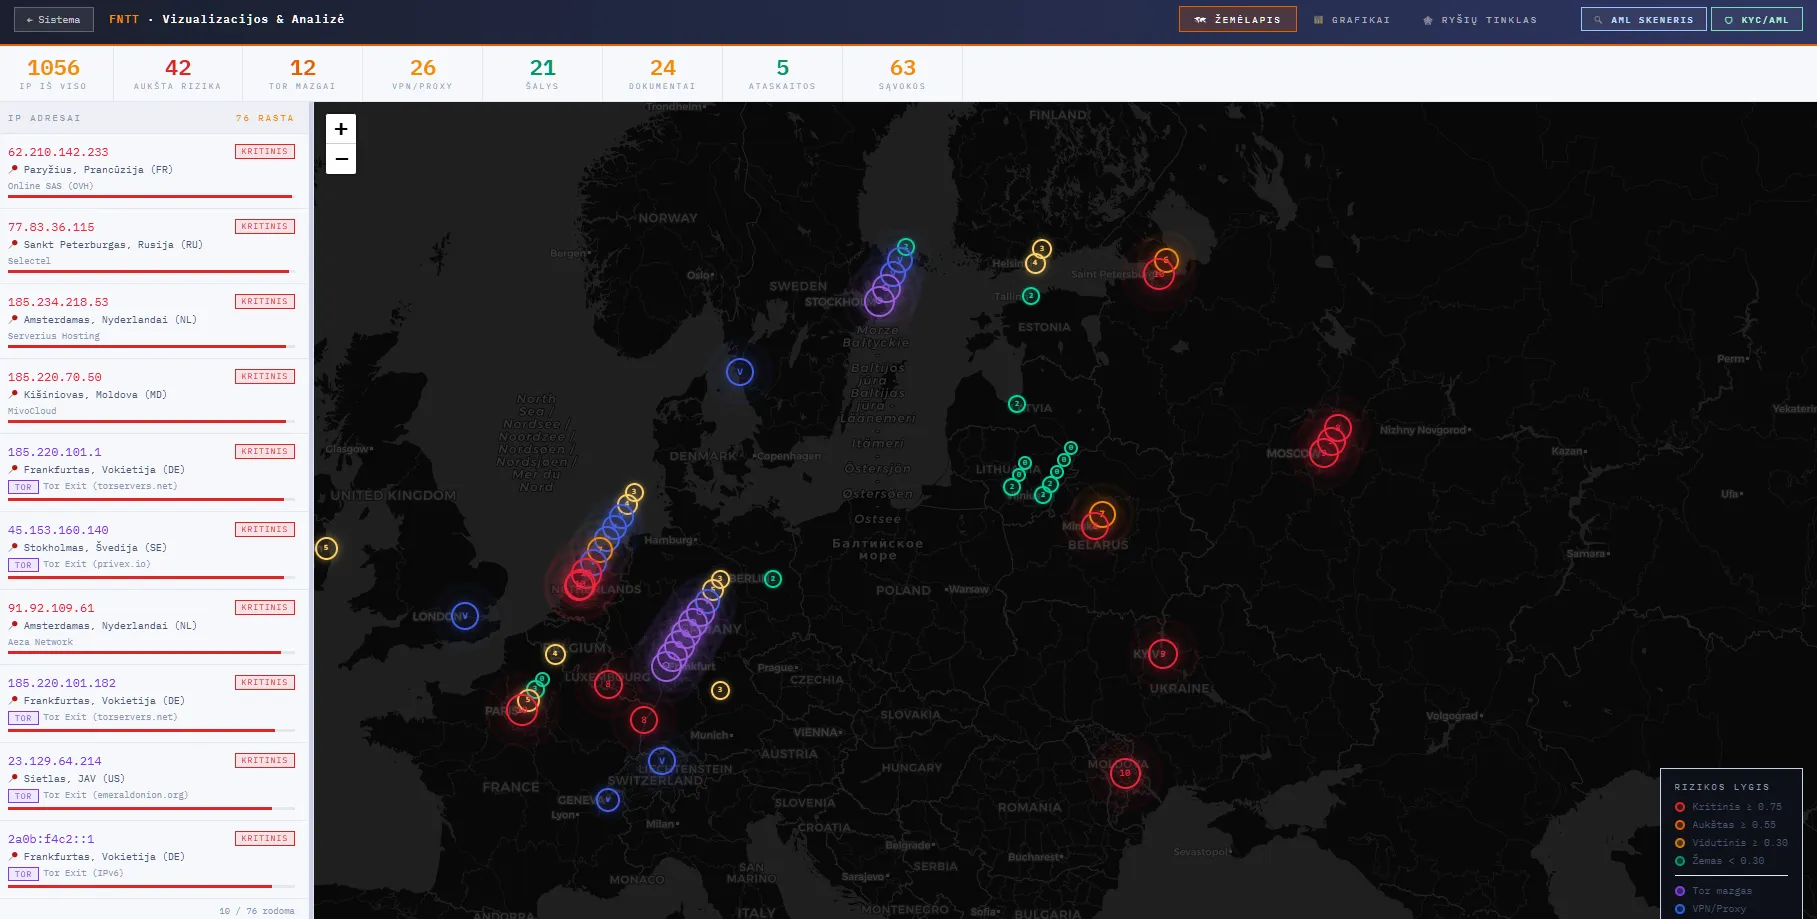Screen dimensions: 1817x919
Task: Select IP address 185.234.218.53
Action: 58,302
